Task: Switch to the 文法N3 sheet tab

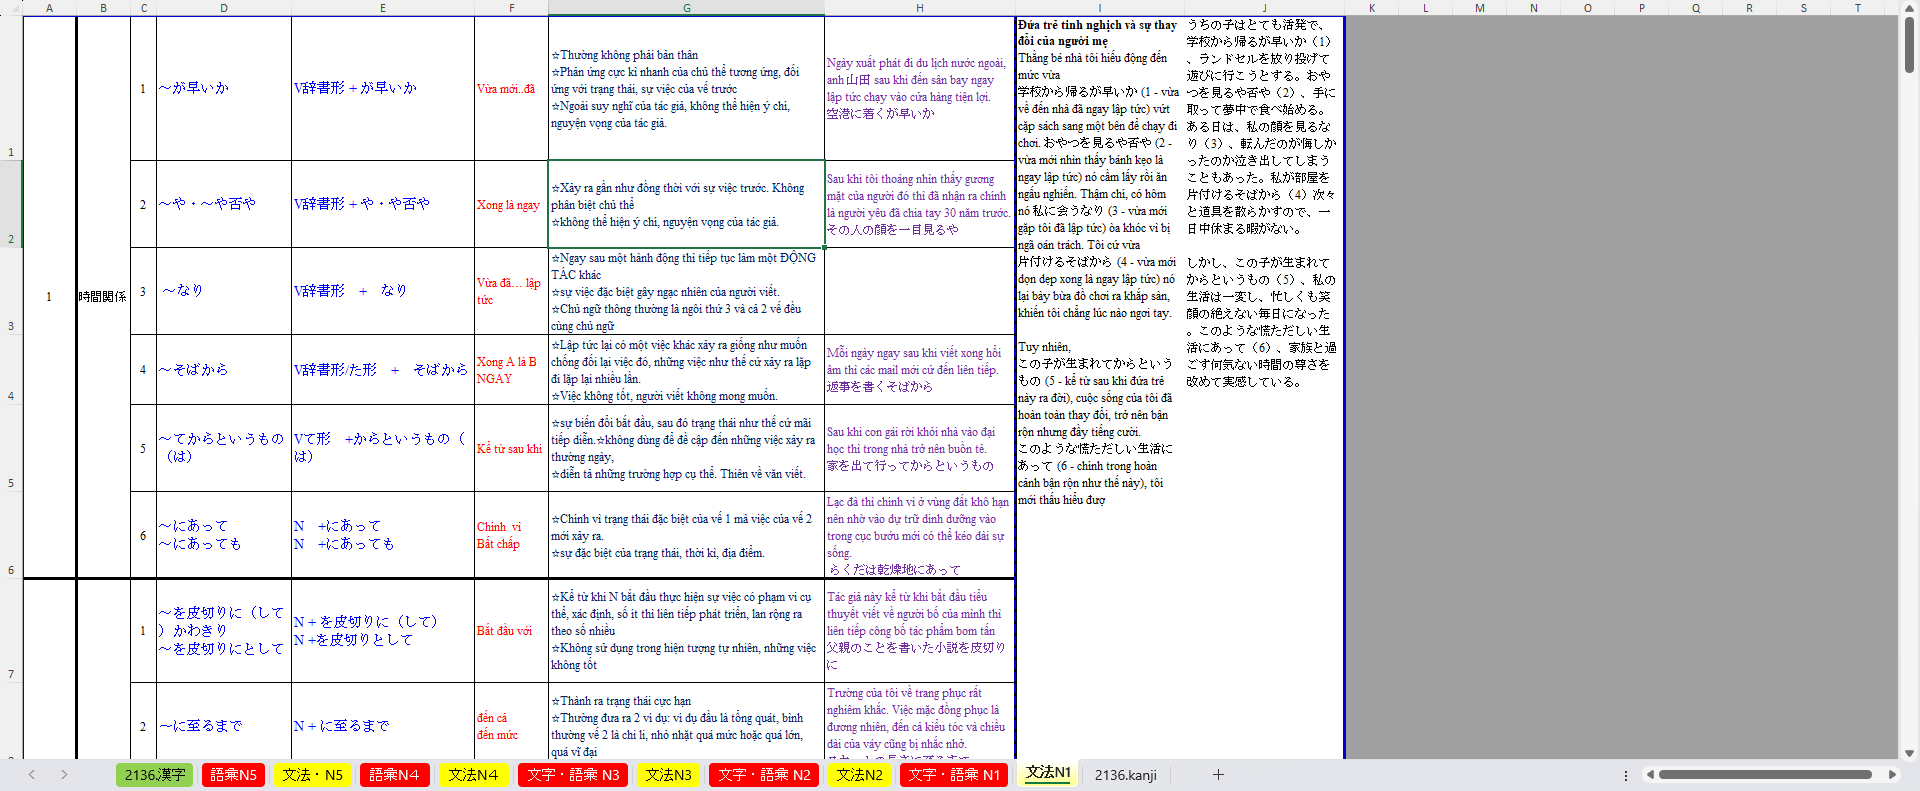Action: coord(668,775)
